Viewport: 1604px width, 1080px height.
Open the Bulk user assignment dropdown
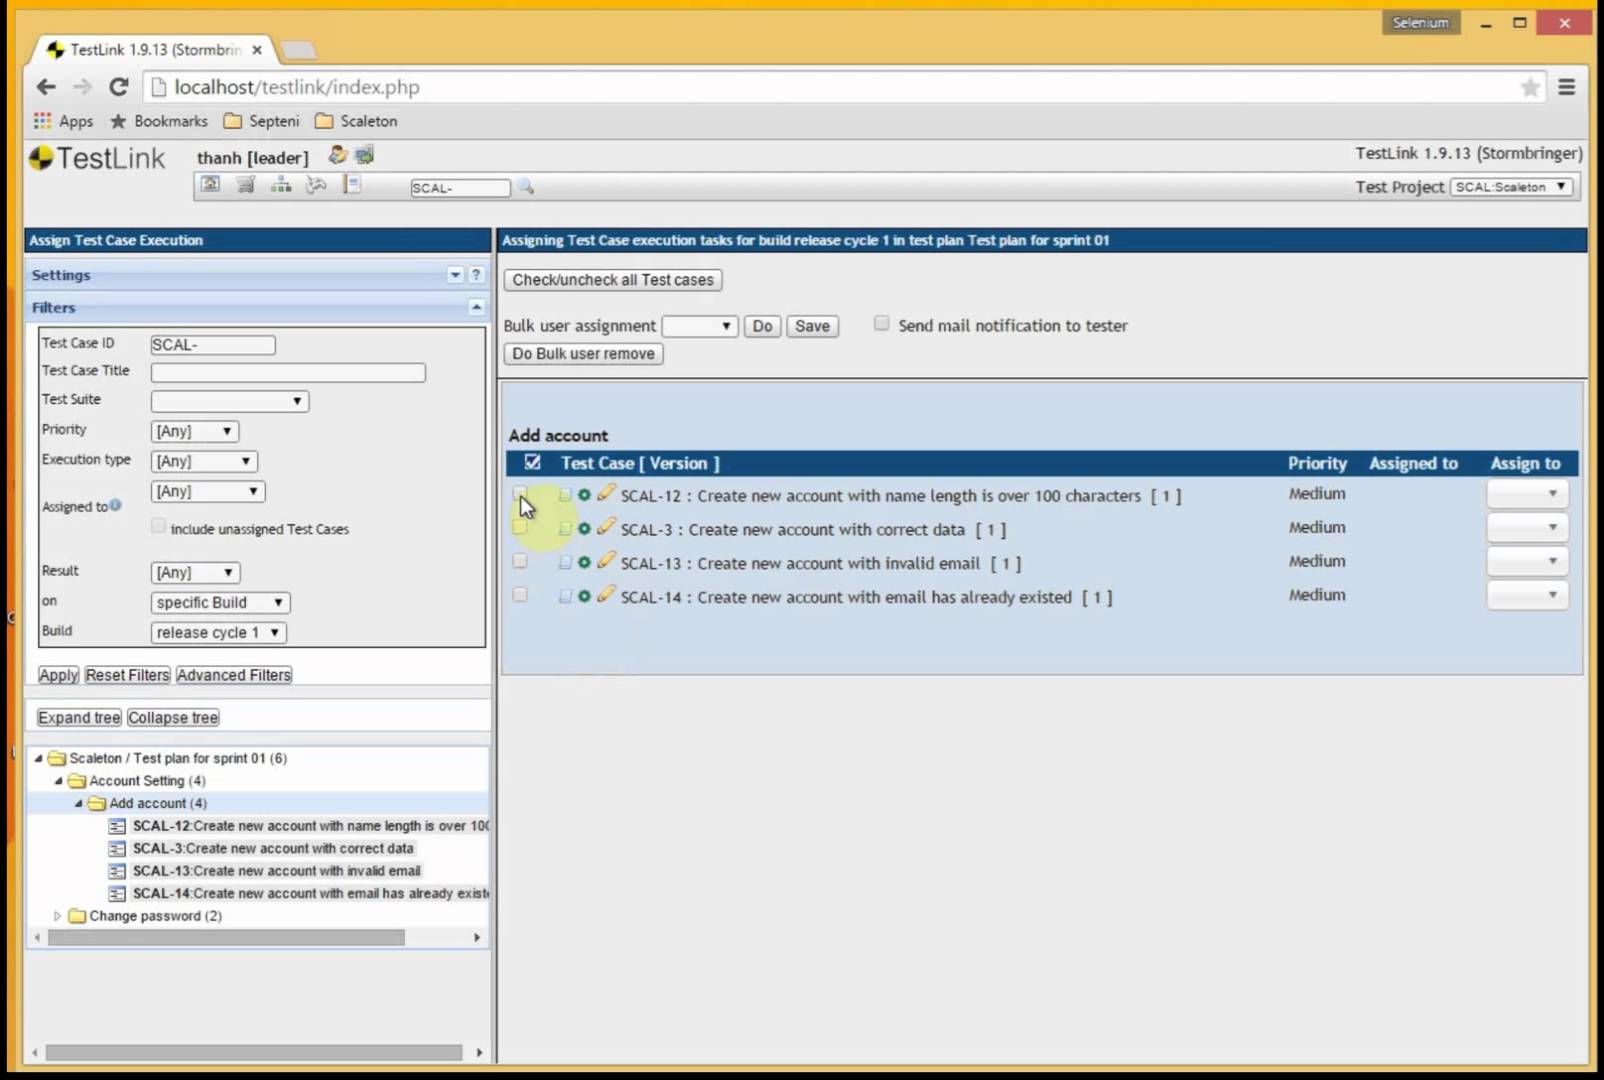tap(699, 326)
